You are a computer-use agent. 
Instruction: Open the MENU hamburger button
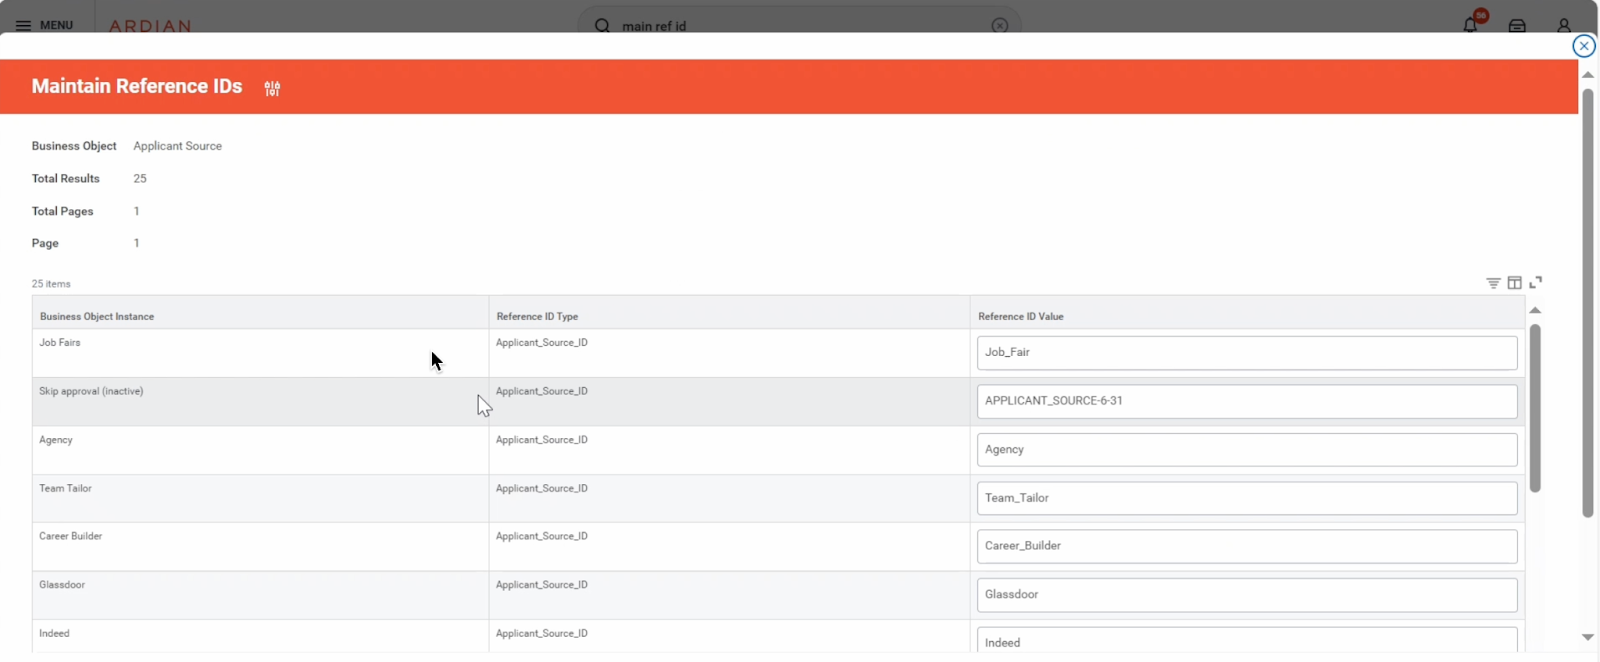coord(44,25)
